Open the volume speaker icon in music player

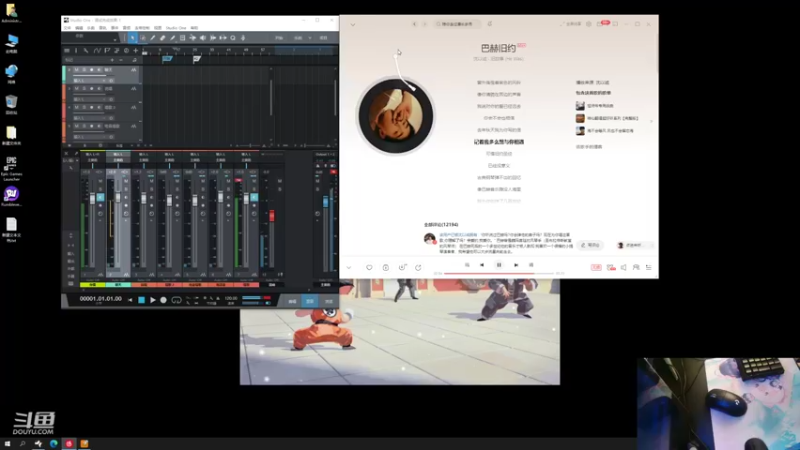coord(623,267)
